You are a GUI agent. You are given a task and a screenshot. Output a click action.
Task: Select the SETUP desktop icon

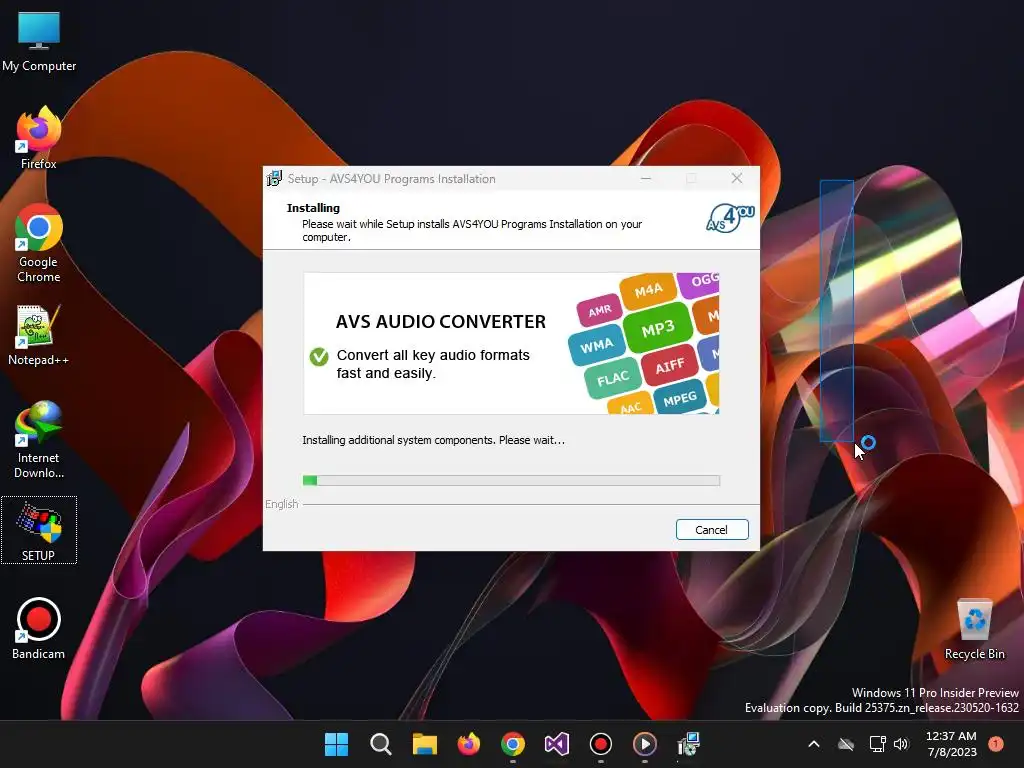pos(39,530)
